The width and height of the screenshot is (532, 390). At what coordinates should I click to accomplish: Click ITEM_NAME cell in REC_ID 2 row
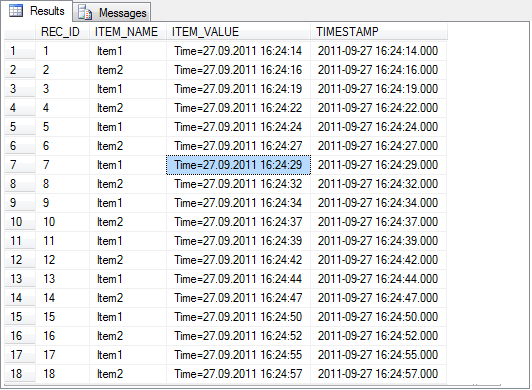(128, 70)
